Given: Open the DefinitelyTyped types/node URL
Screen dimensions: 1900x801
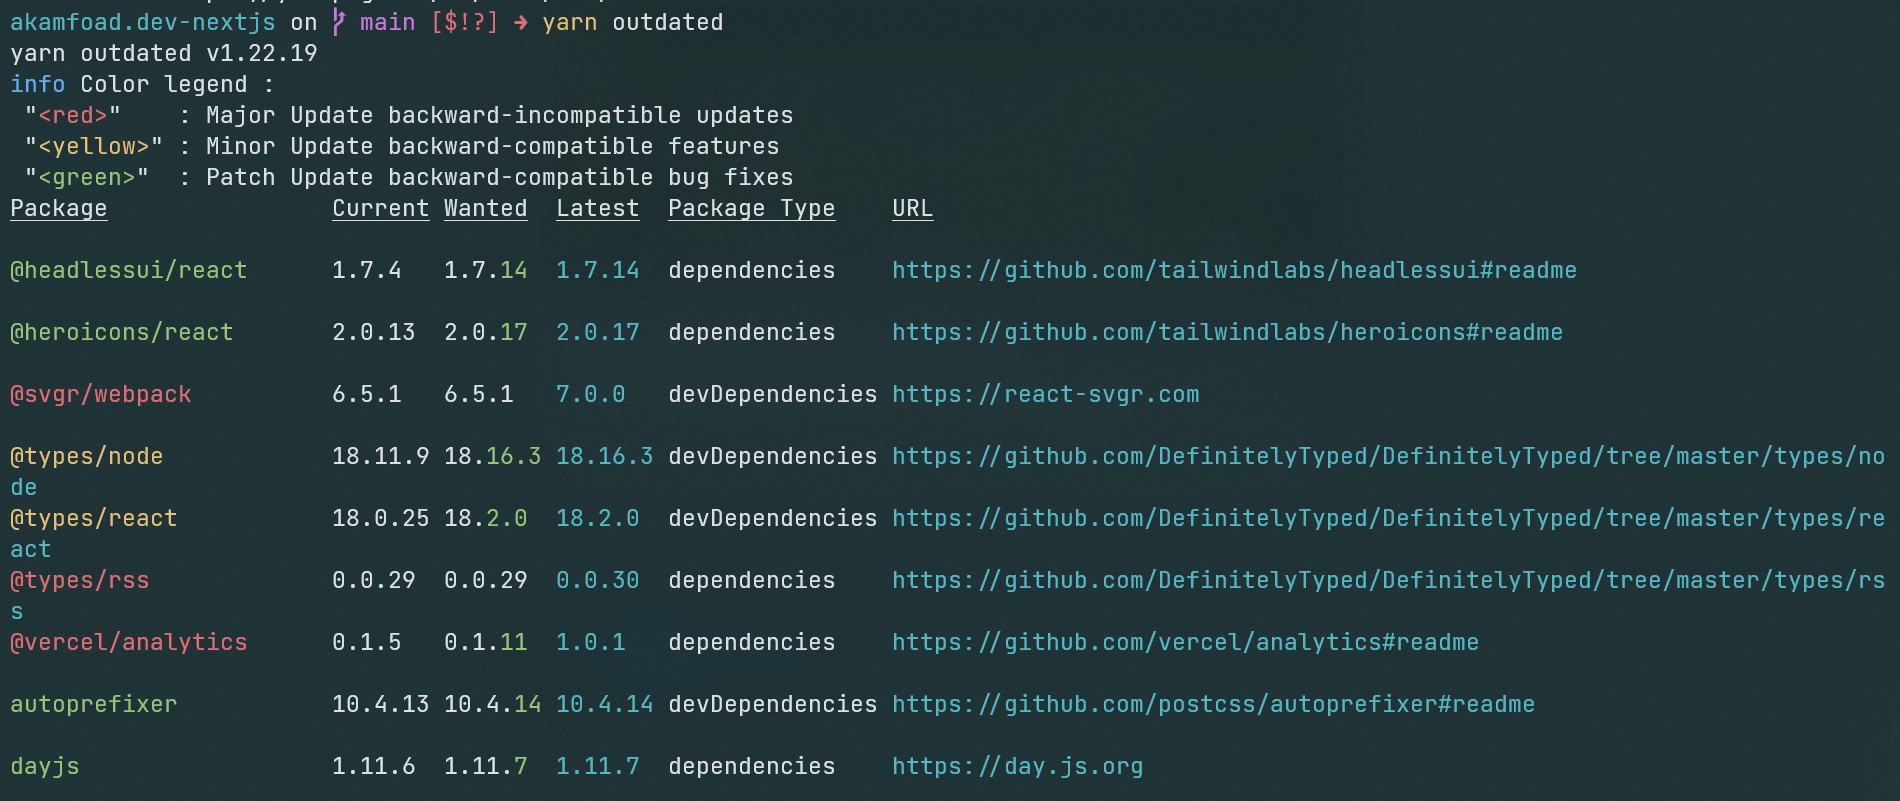Looking at the screenshot, I should (x=1388, y=456).
